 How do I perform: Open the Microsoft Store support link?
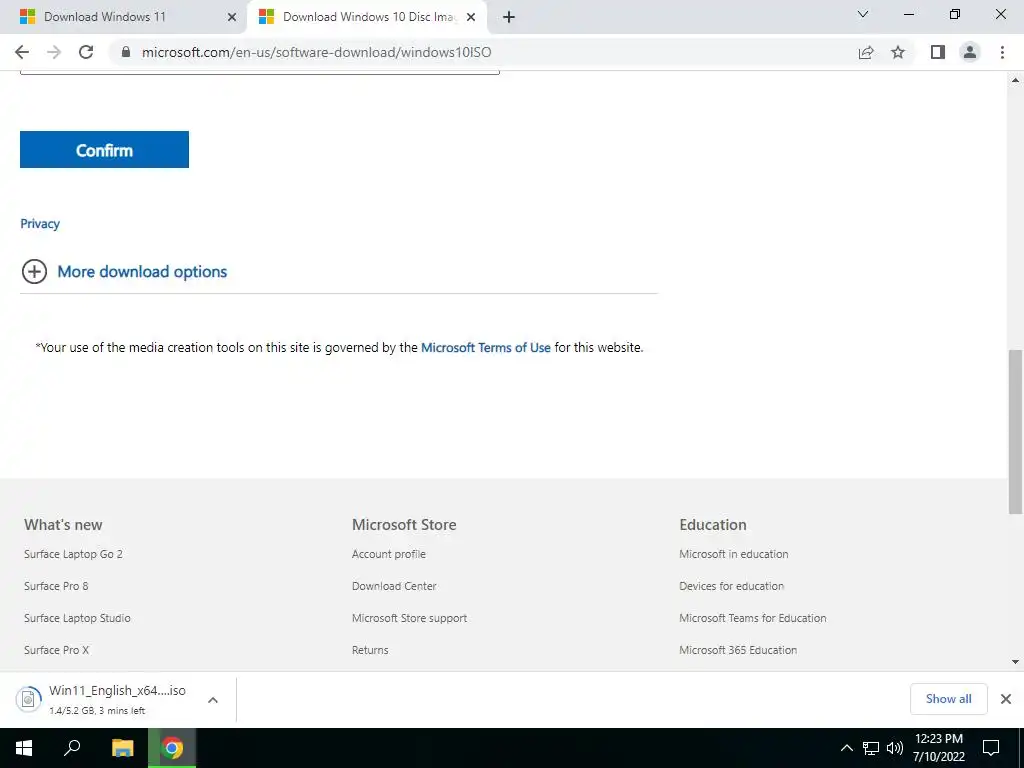click(409, 618)
